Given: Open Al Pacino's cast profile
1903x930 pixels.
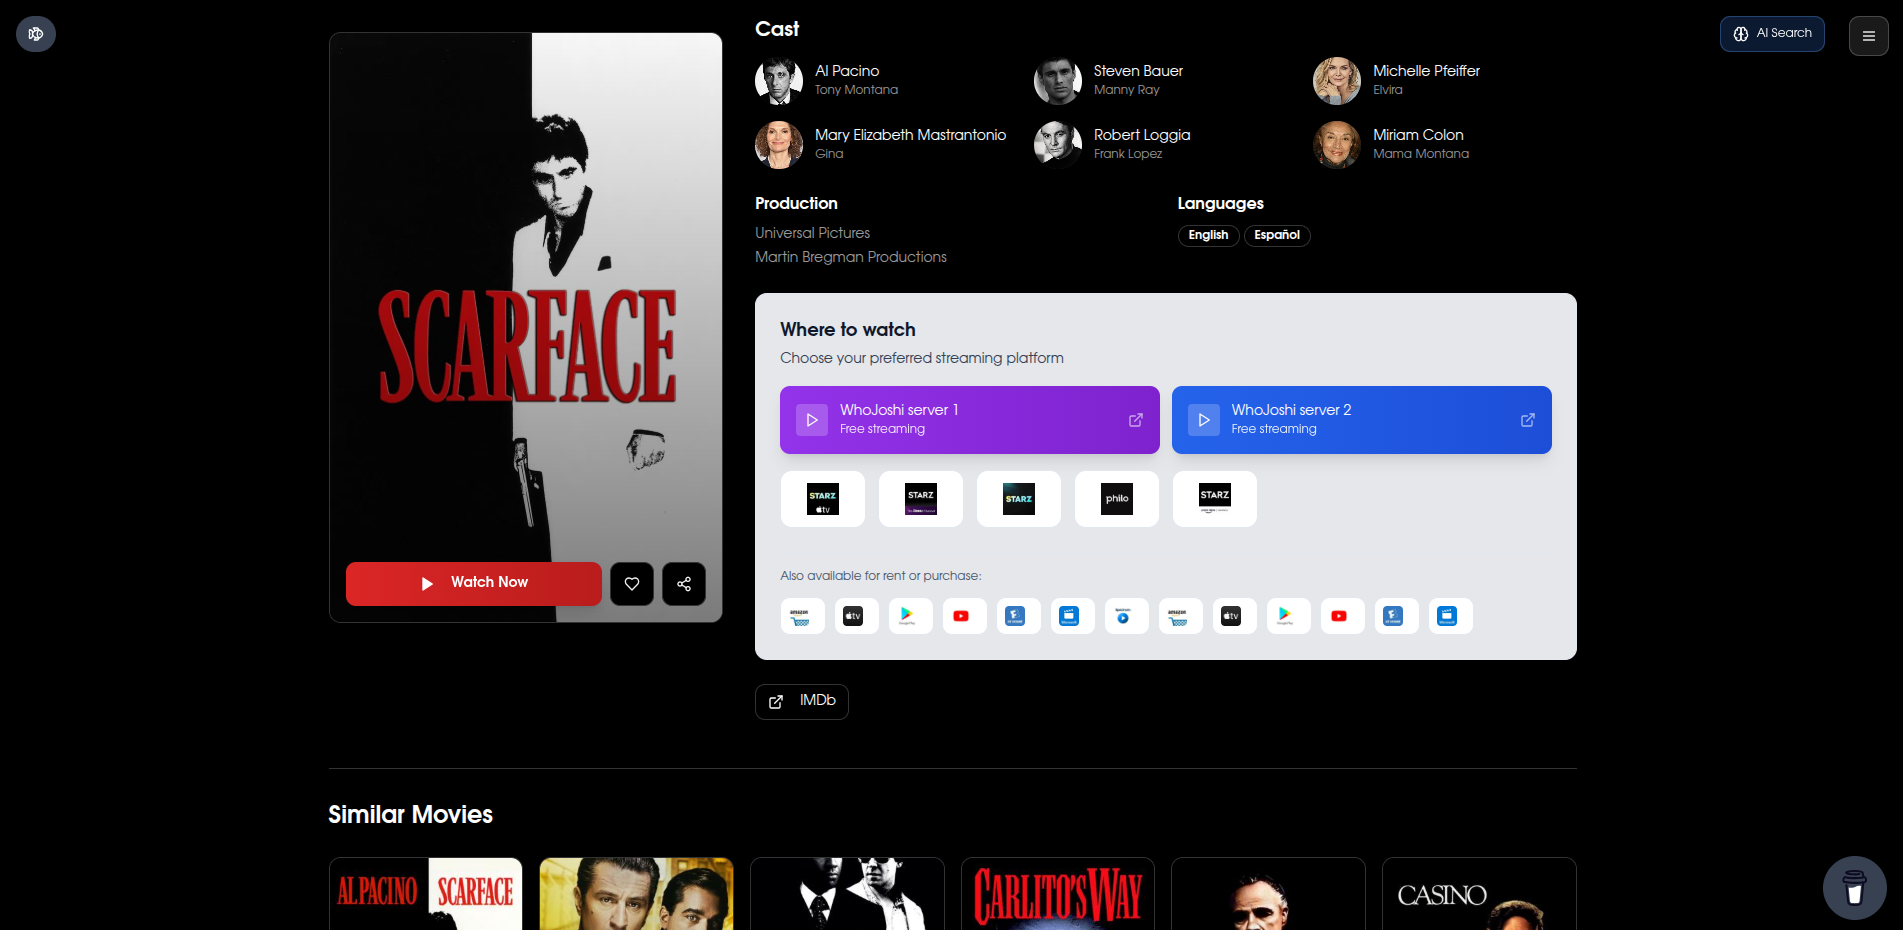Looking at the screenshot, I should click(826, 80).
